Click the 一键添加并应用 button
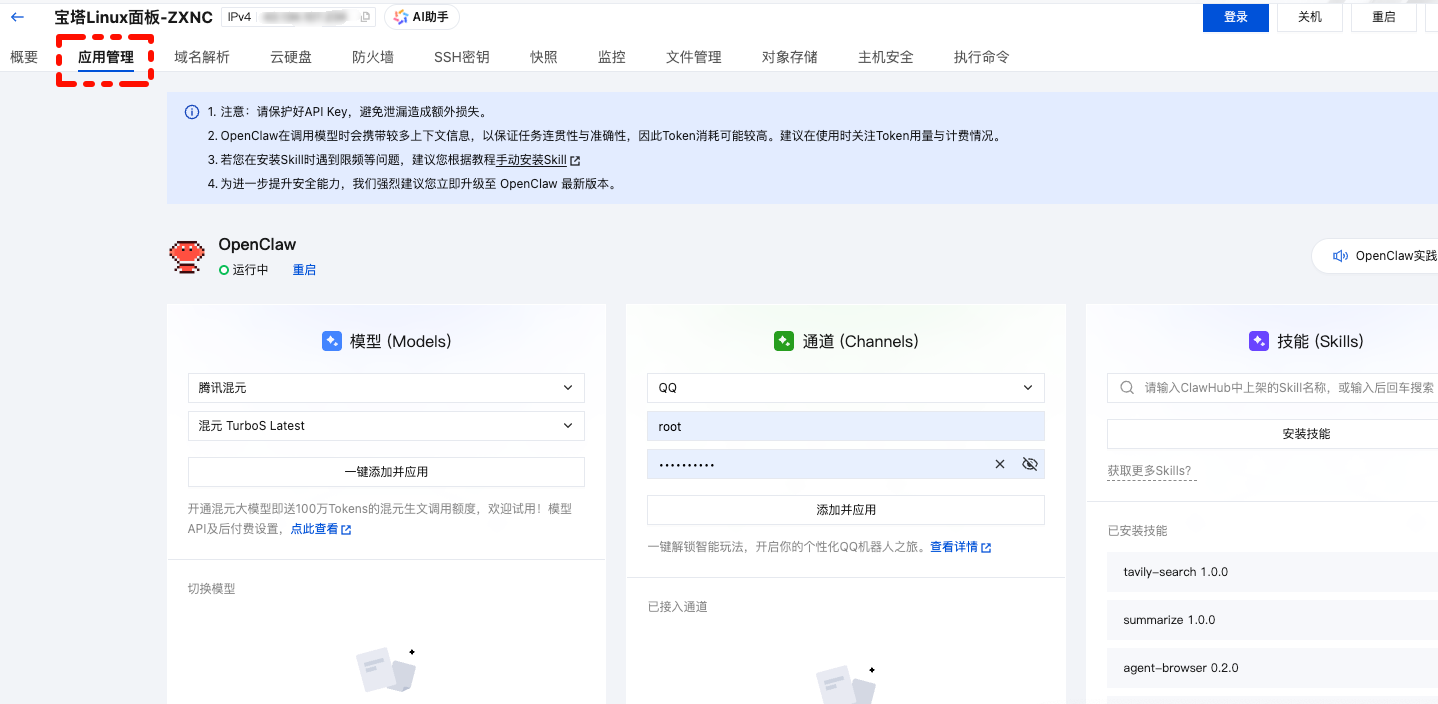The image size is (1438, 704). 386,471
